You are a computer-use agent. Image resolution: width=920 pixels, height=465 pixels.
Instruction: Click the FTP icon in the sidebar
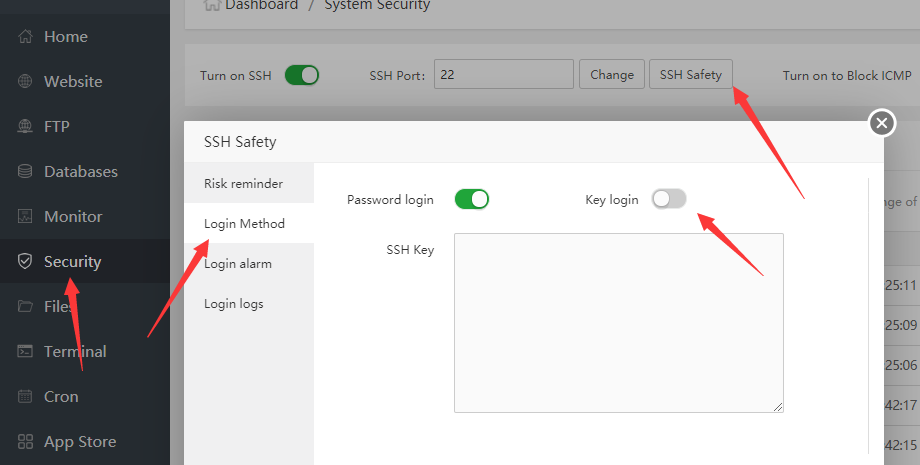point(25,127)
